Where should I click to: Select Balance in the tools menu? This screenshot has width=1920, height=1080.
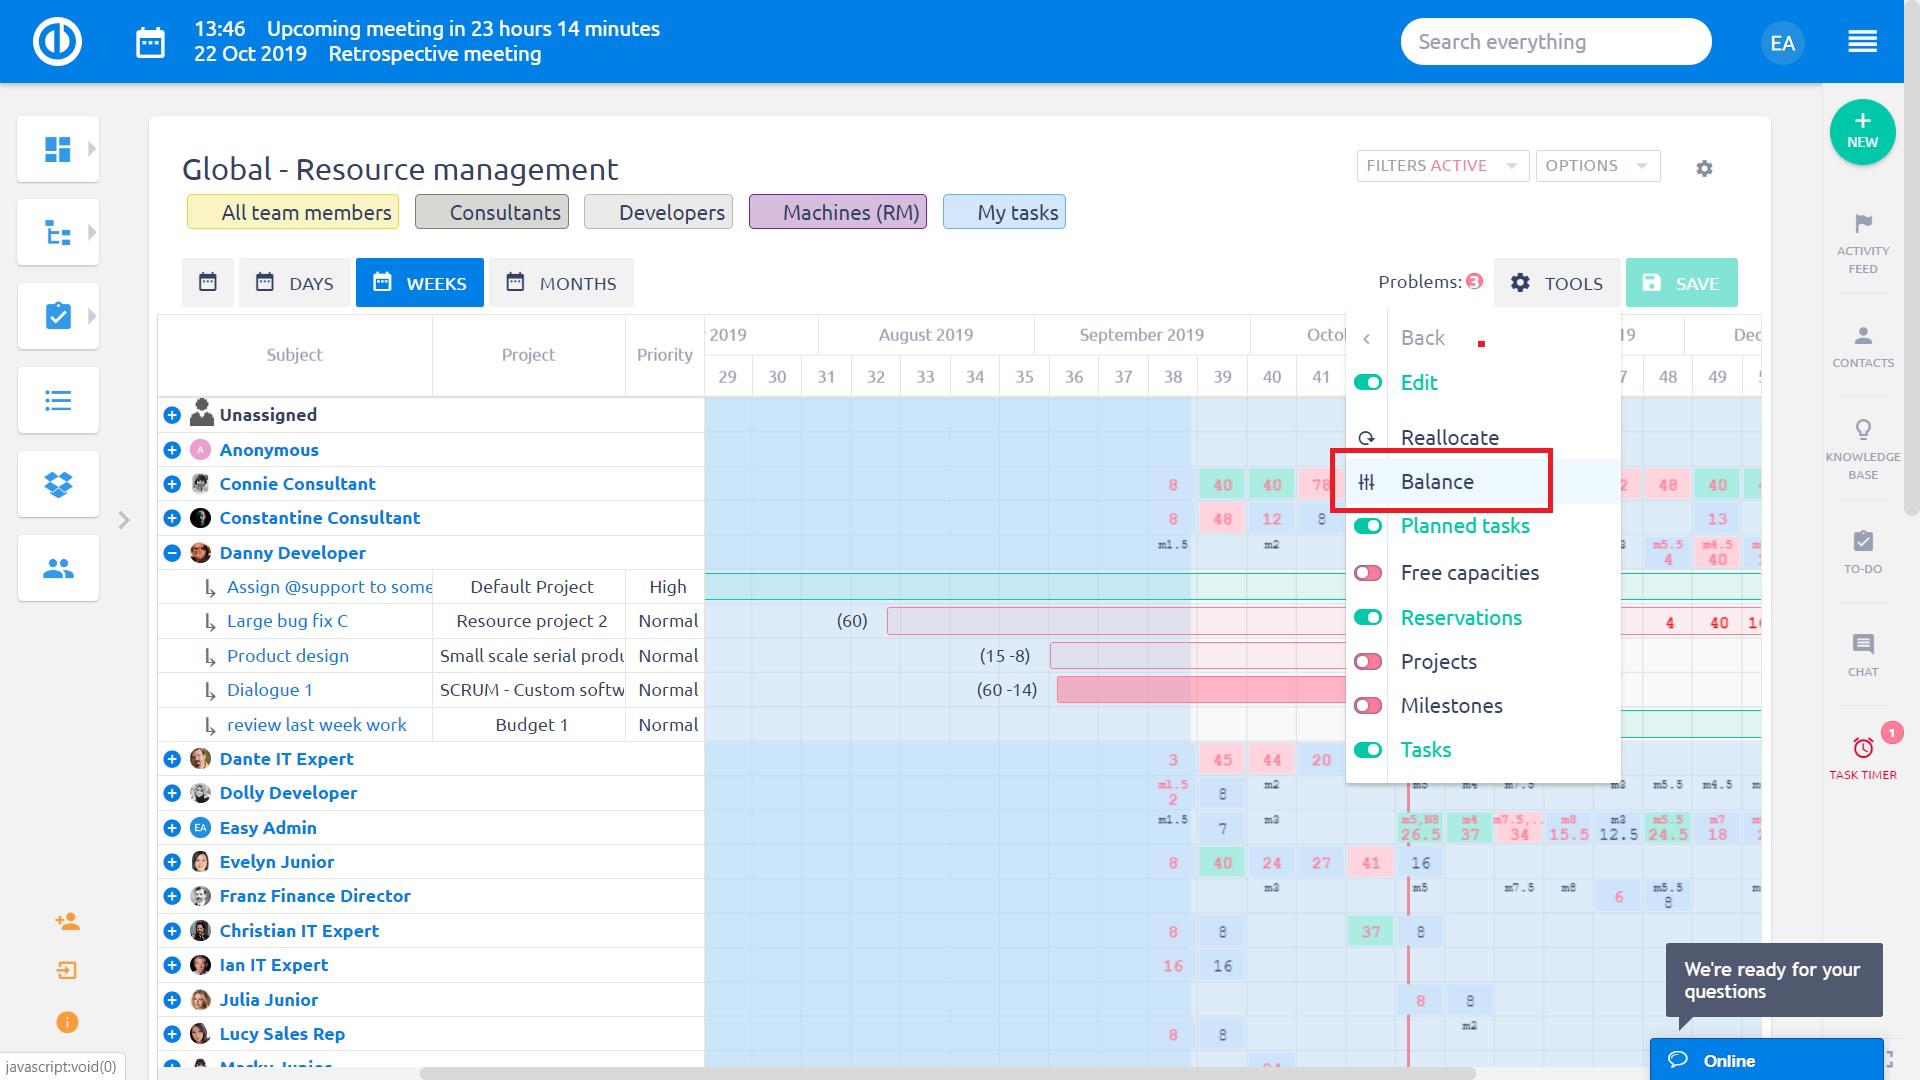coord(1437,482)
